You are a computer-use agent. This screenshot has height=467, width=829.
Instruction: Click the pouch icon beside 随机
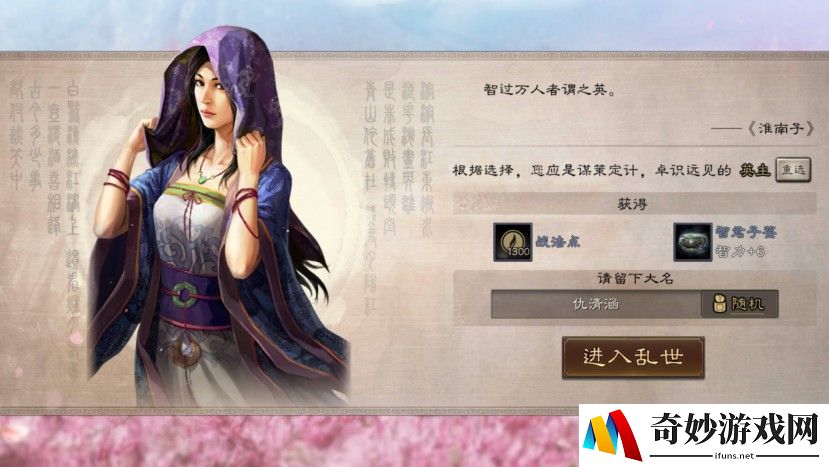[719, 304]
